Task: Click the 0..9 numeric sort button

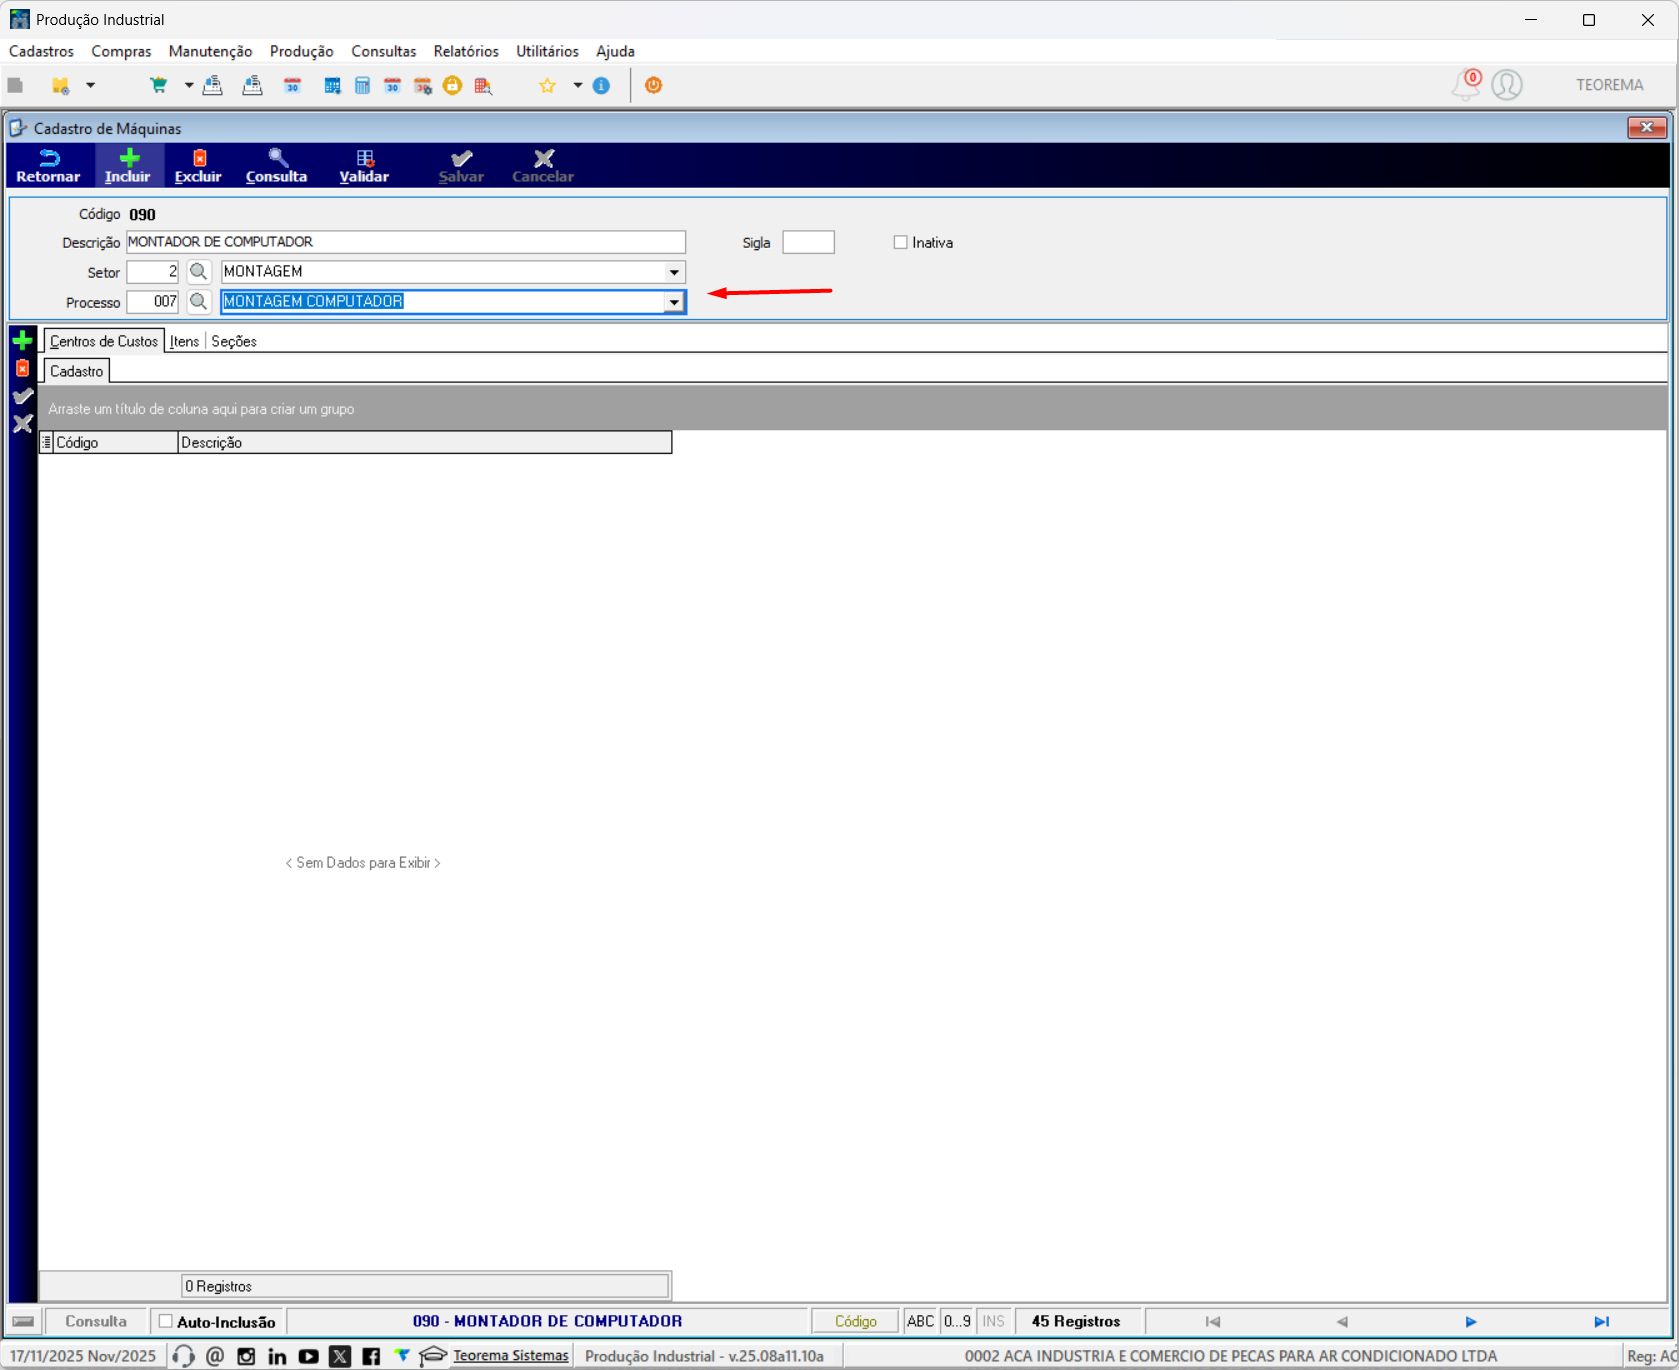Action: click(957, 1321)
